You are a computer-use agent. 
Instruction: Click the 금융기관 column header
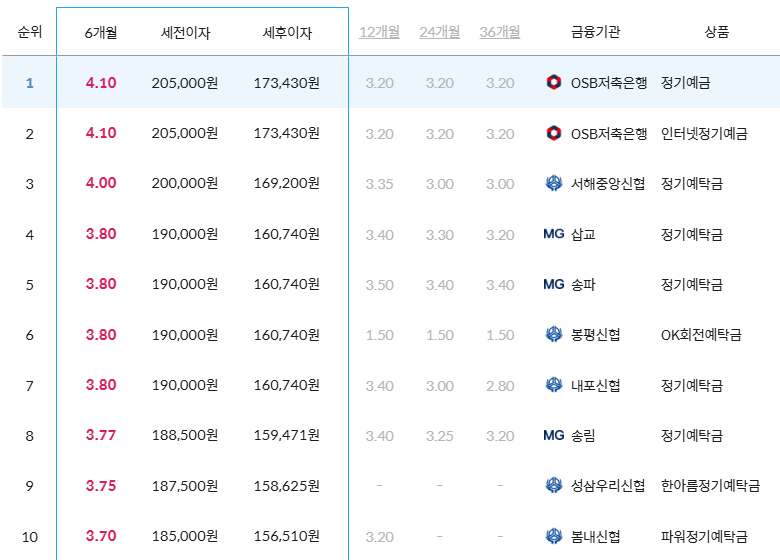pos(595,32)
